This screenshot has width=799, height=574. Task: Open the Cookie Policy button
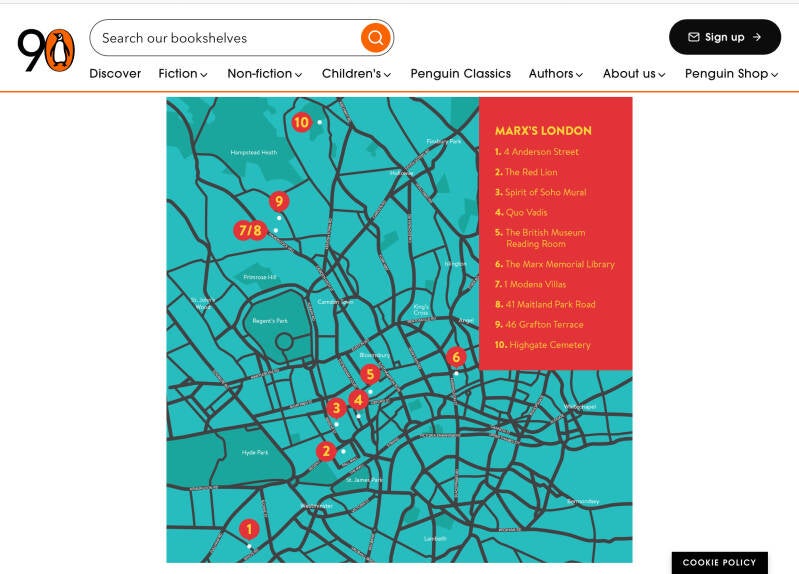click(720, 562)
